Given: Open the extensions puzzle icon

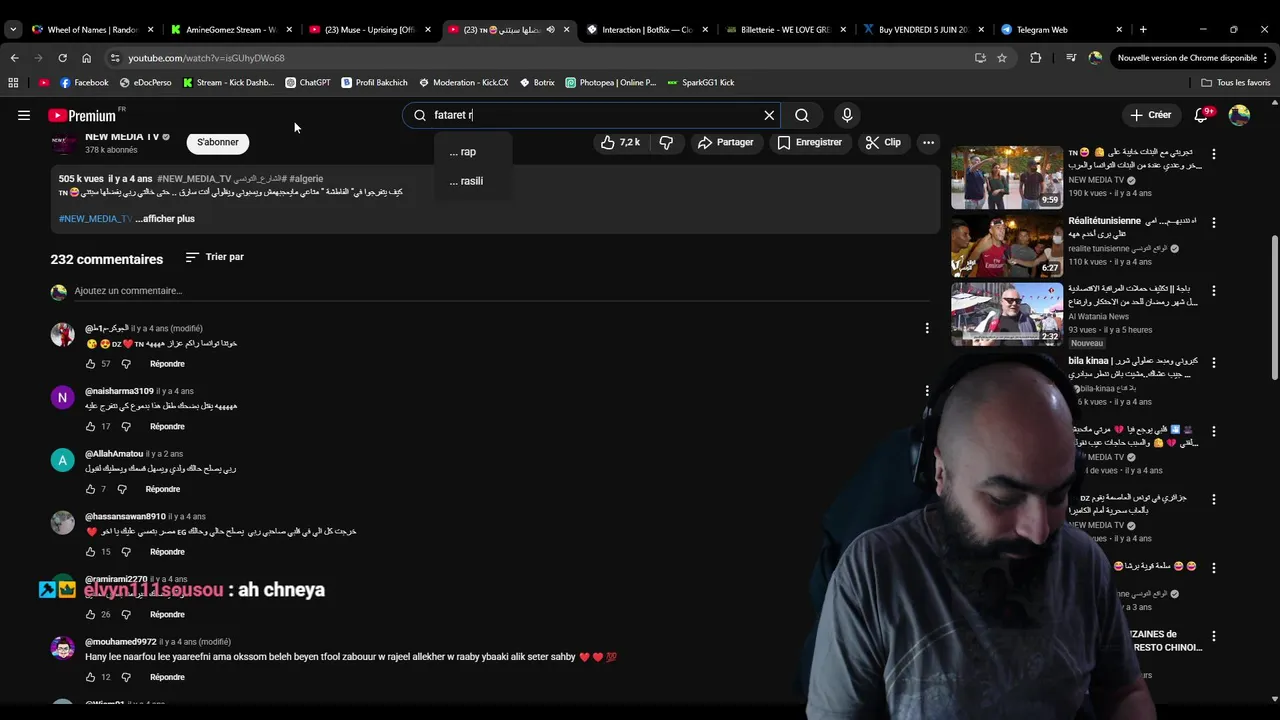Looking at the screenshot, I should (x=1035, y=58).
